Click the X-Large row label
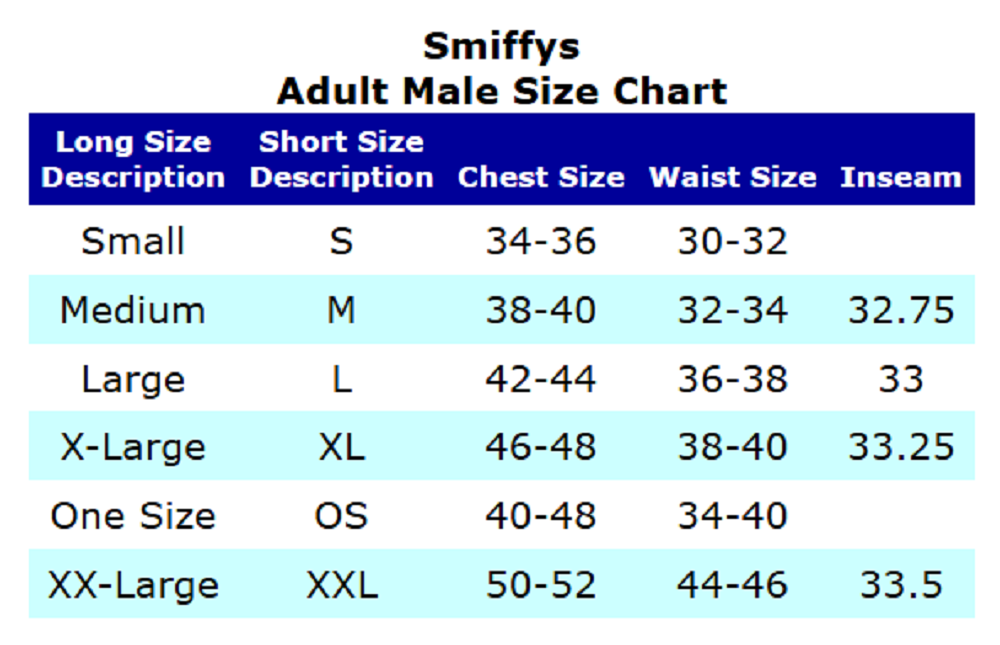The image size is (1000, 645). 133,447
